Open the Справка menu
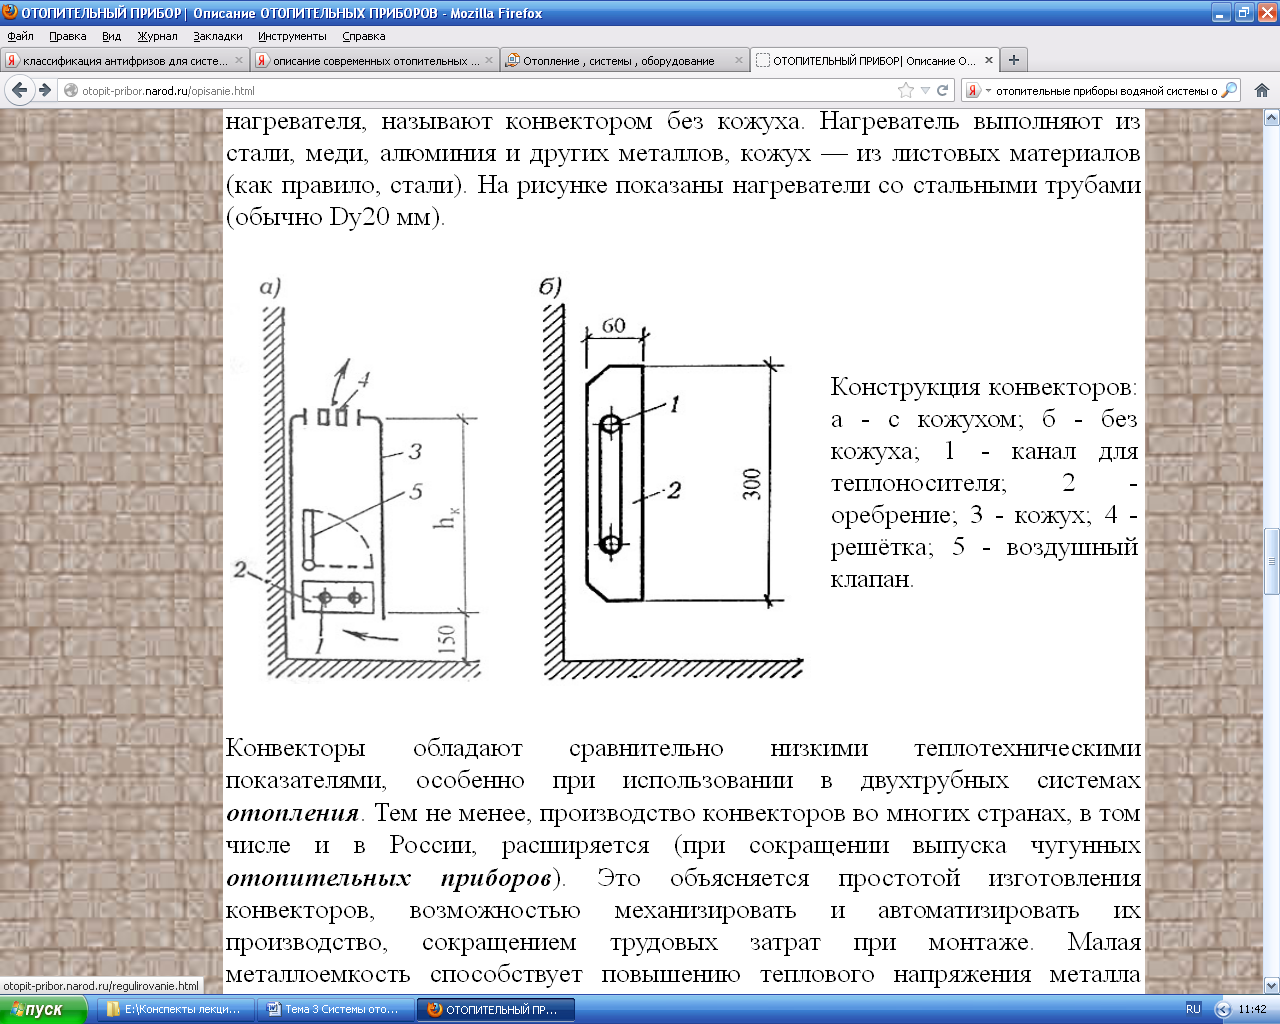Image resolution: width=1280 pixels, height=1024 pixels. 364,36
